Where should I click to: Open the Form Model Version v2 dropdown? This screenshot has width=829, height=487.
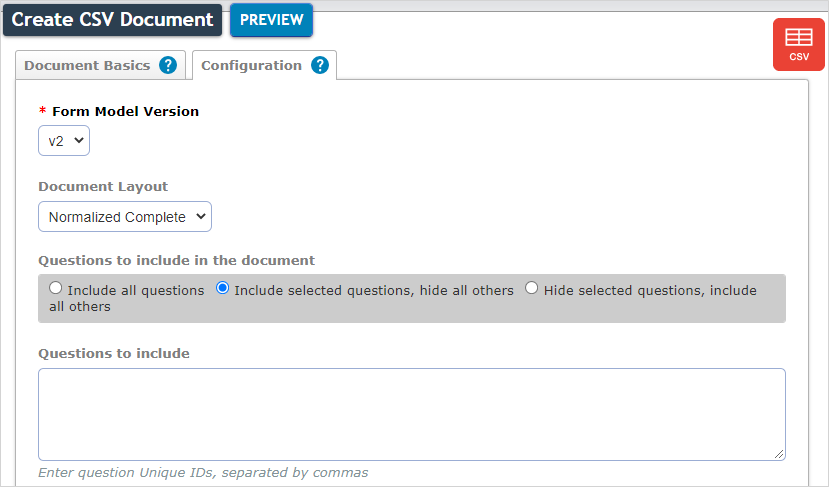click(x=64, y=141)
